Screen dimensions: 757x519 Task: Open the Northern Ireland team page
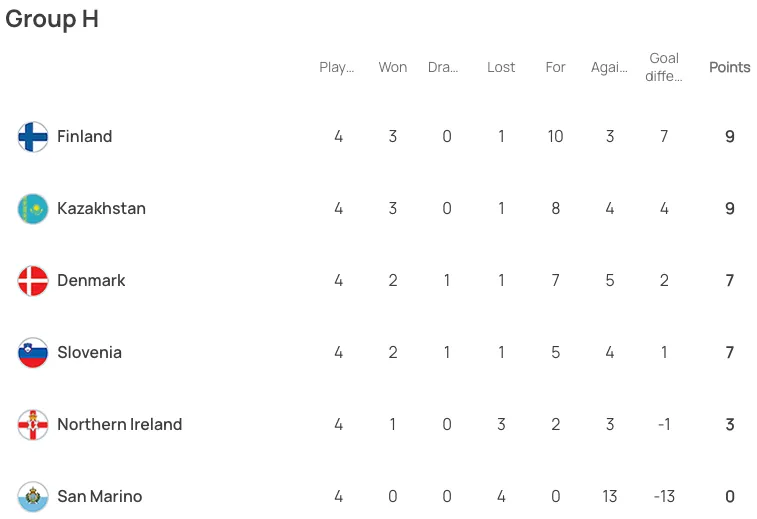pos(120,424)
